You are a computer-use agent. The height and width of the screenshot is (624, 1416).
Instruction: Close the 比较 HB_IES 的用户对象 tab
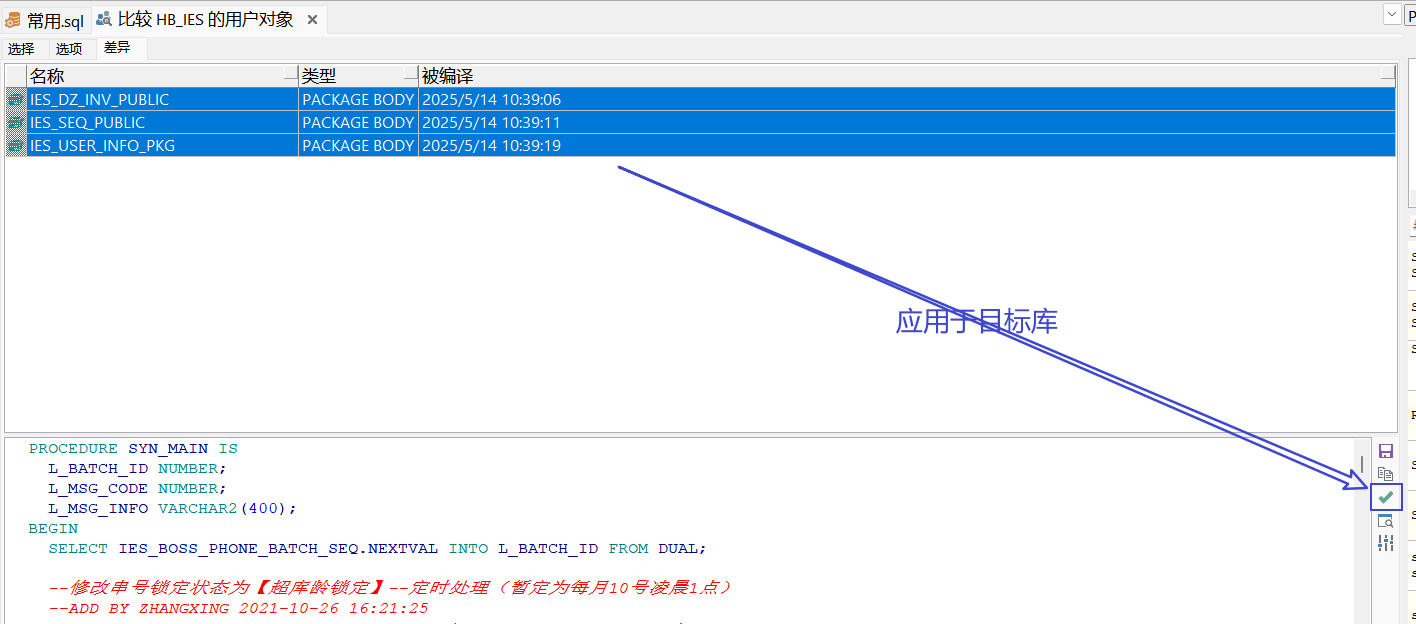(x=313, y=20)
